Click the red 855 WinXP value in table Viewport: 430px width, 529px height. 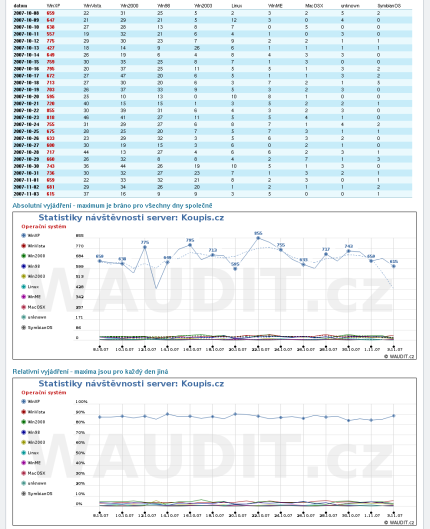[51, 110]
